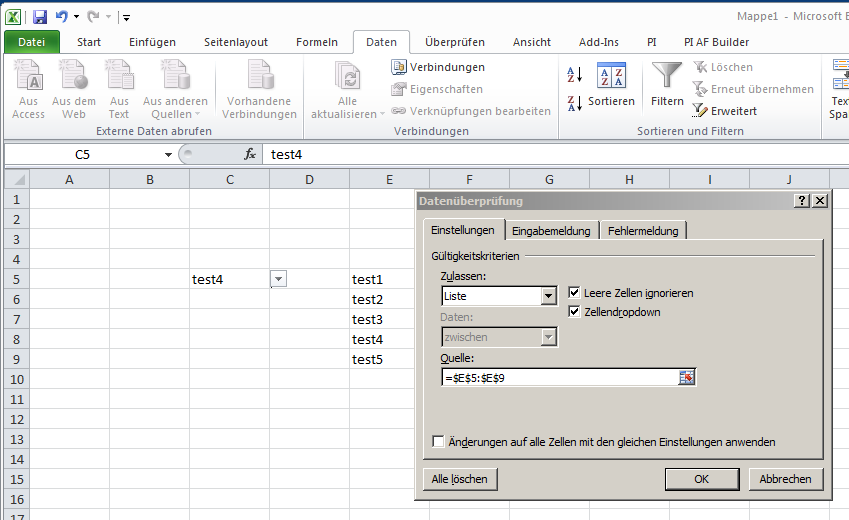Confirm the dialog with OK
Image resolution: width=849 pixels, height=520 pixels.
[x=702, y=479]
